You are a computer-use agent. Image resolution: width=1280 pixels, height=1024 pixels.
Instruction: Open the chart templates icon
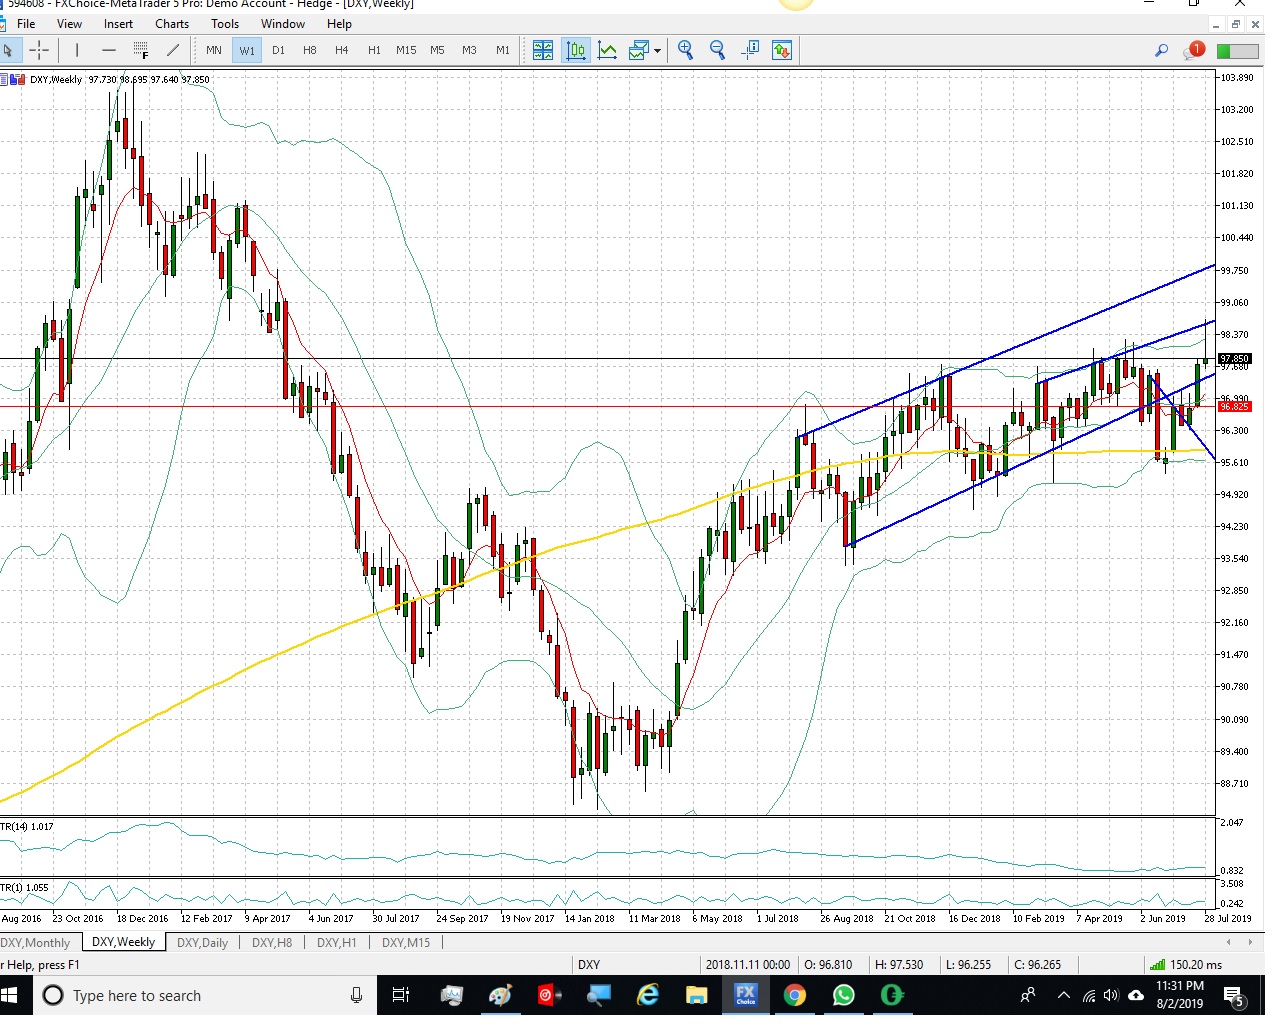click(x=638, y=50)
